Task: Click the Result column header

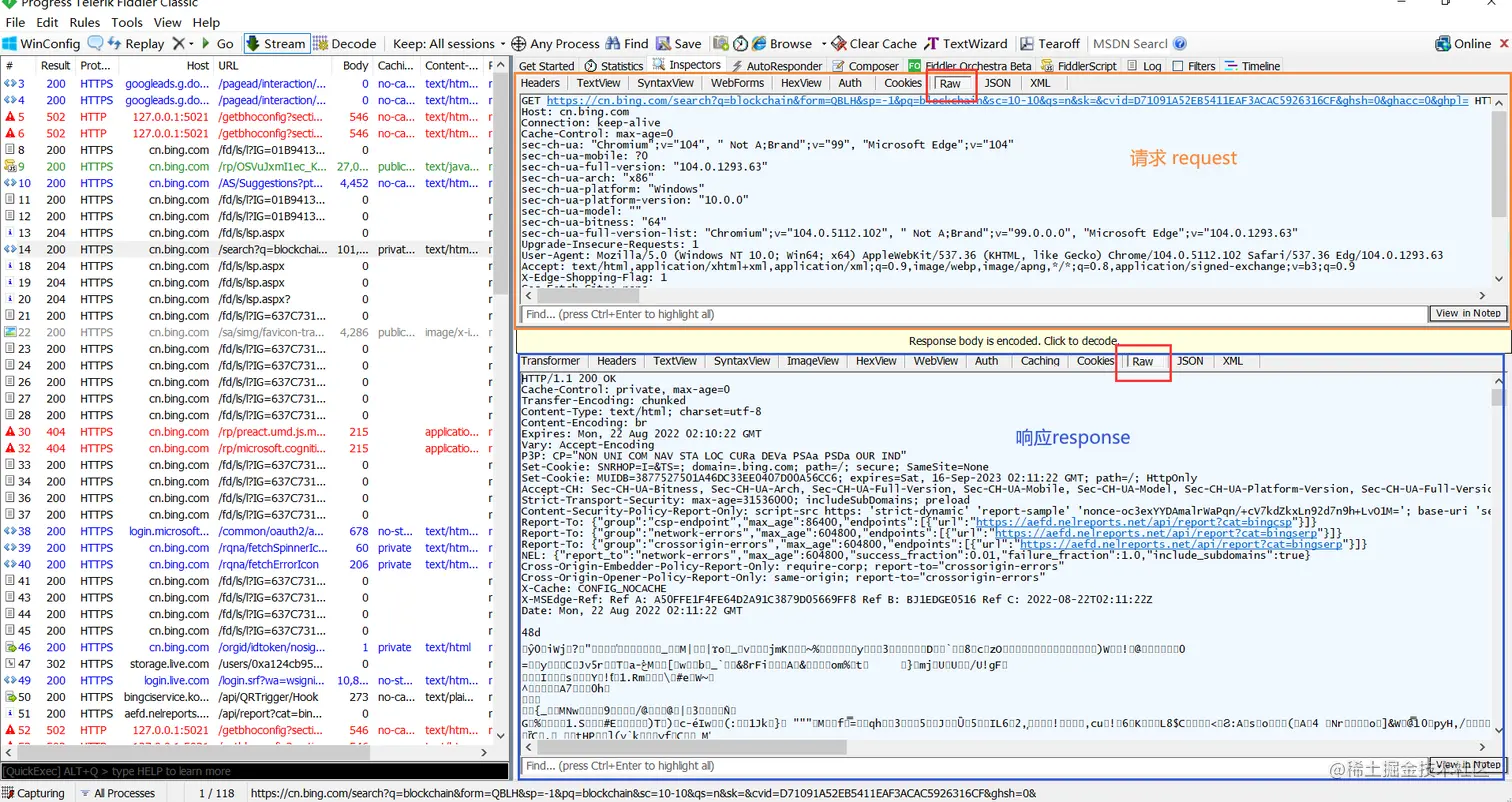Action: (55, 65)
